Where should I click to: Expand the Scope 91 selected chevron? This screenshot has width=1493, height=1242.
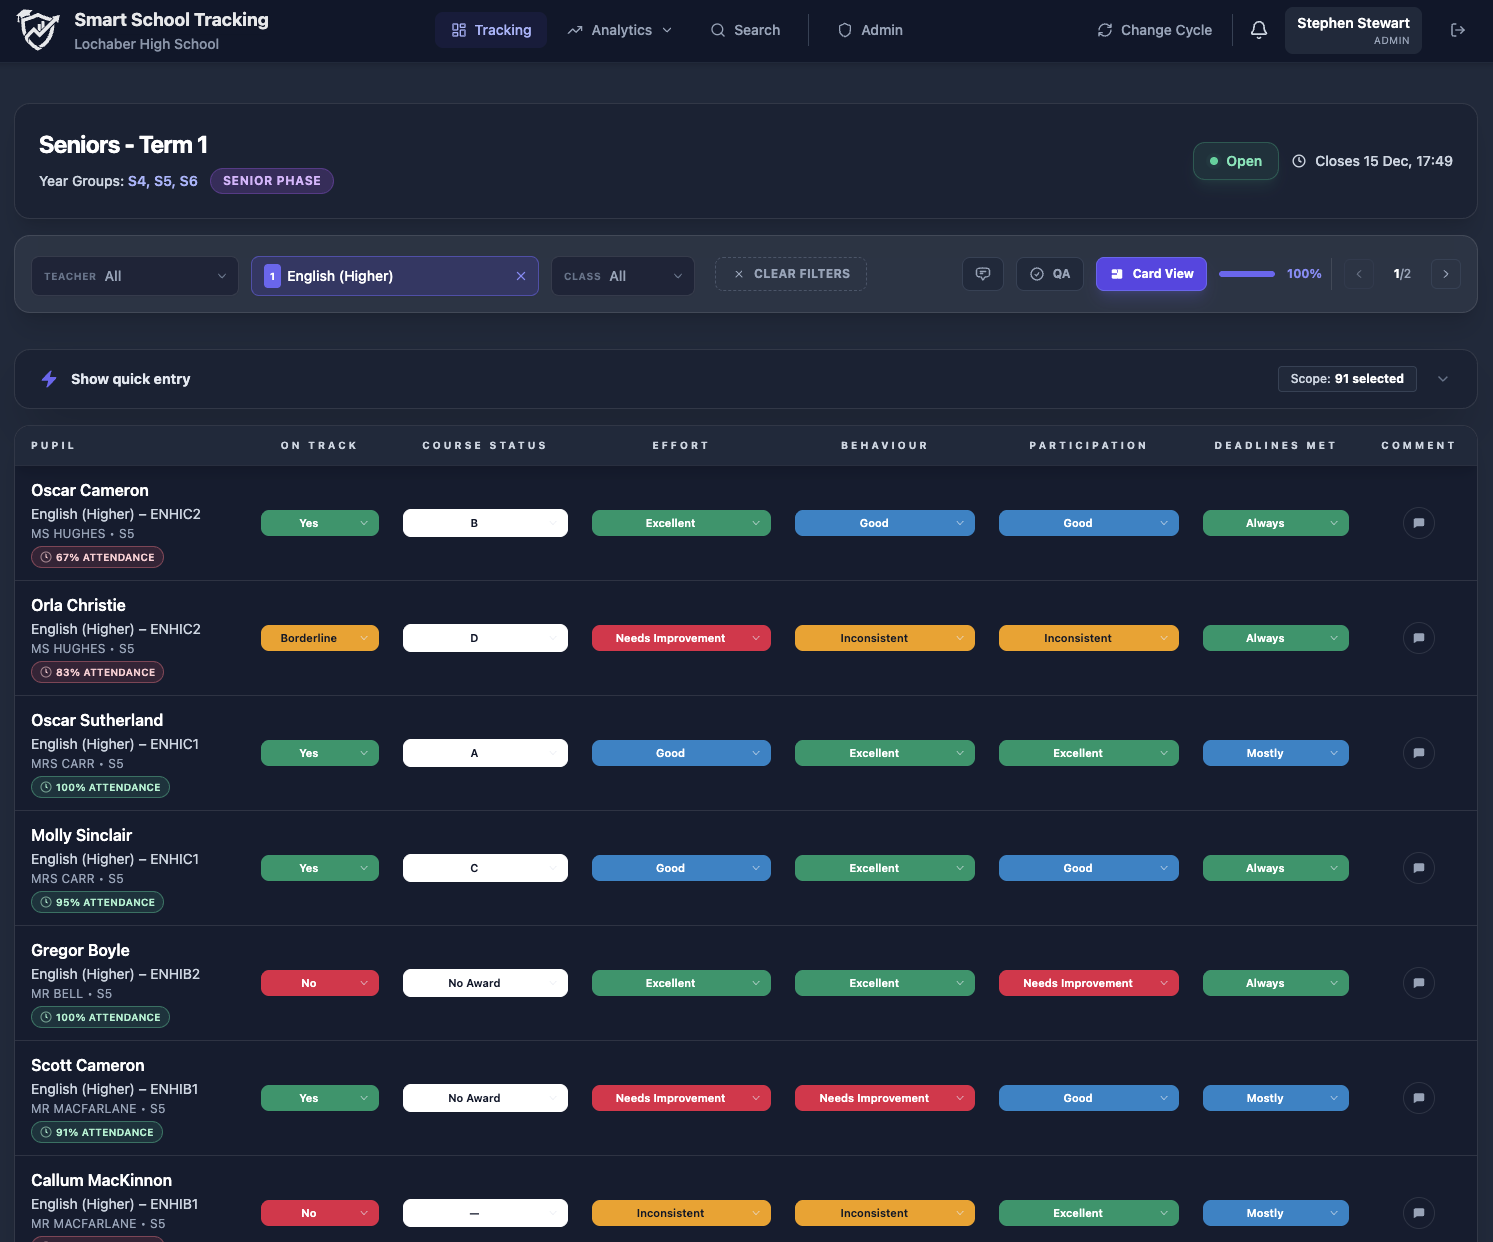(x=1442, y=379)
